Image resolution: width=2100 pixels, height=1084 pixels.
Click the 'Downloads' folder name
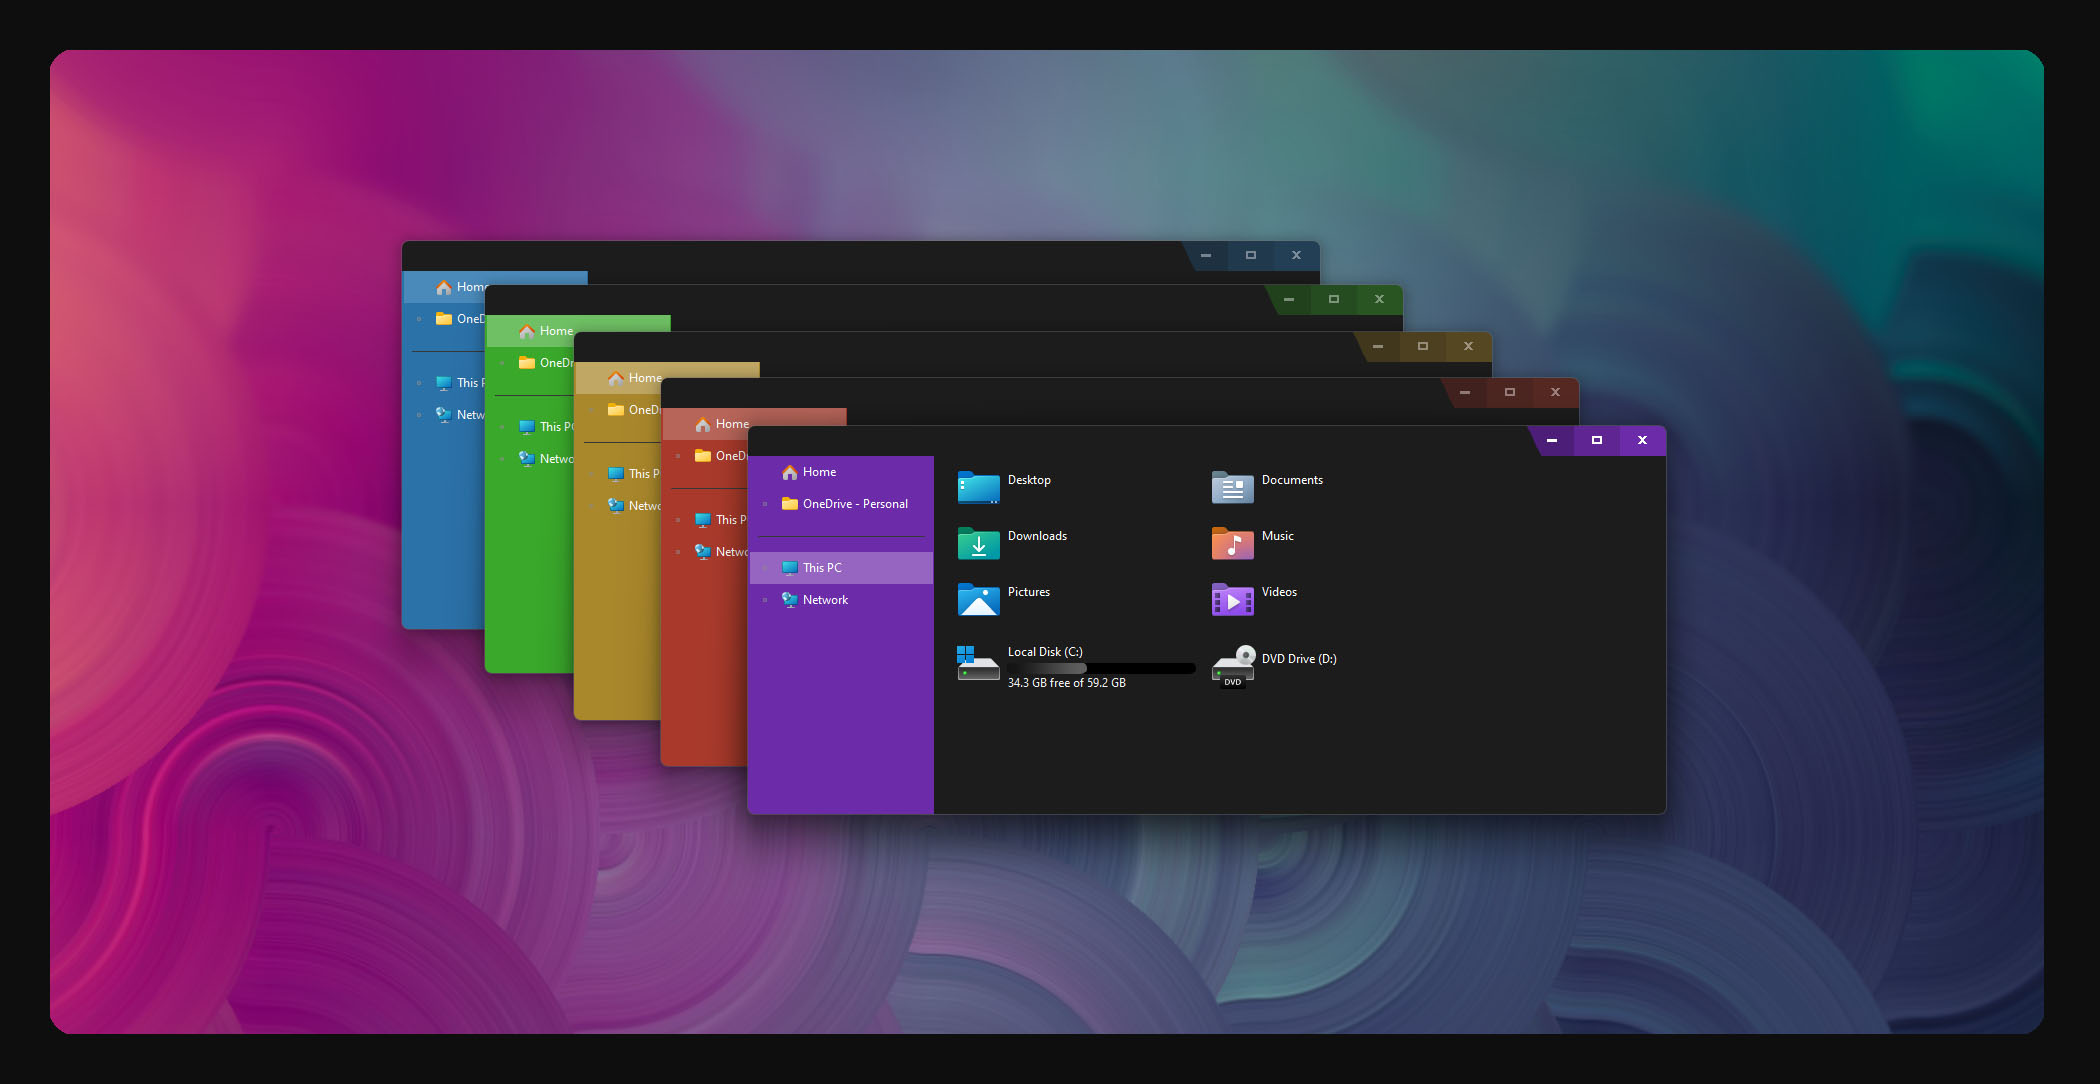[1037, 536]
